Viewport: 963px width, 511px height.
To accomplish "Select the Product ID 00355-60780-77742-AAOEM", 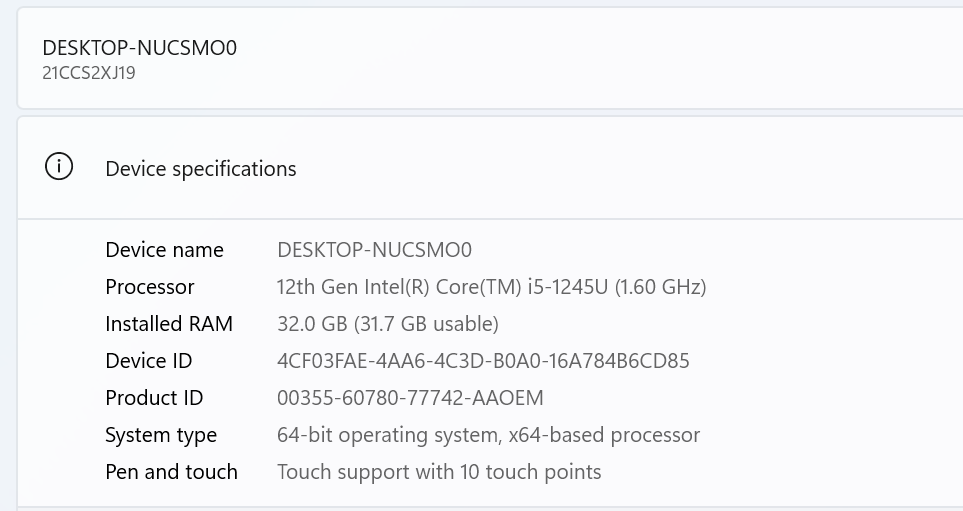I will point(410,398).
